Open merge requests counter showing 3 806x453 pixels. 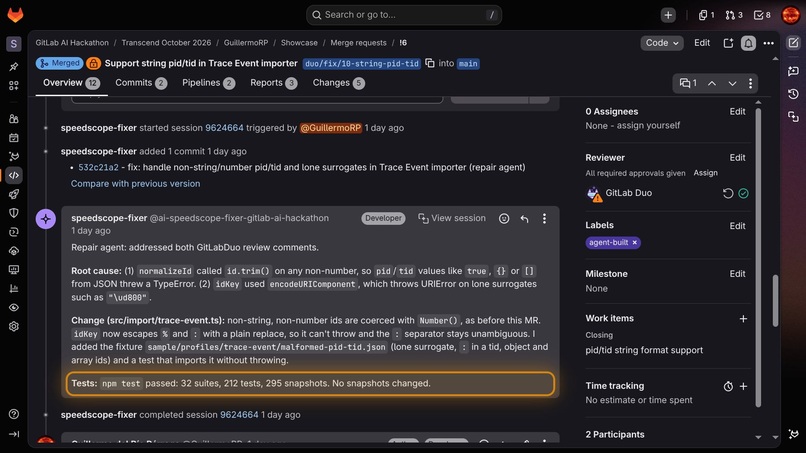click(734, 15)
